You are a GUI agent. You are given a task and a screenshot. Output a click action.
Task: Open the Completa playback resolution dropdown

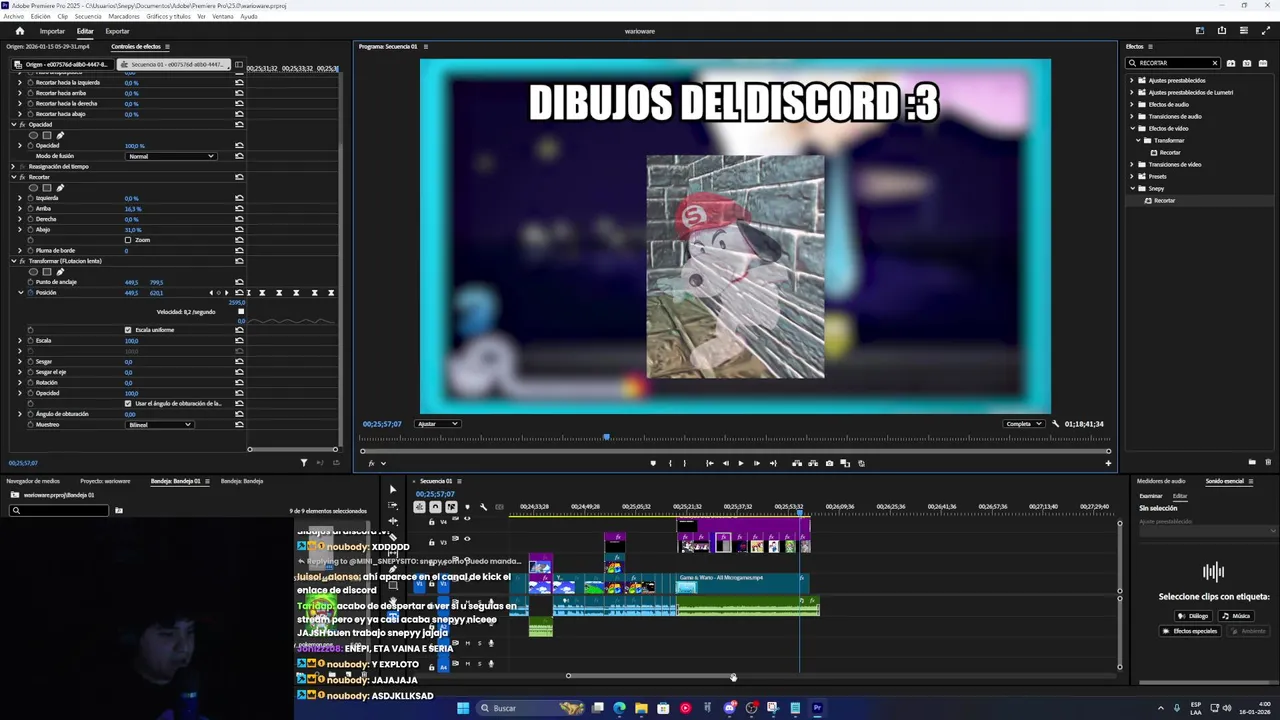(1024, 424)
